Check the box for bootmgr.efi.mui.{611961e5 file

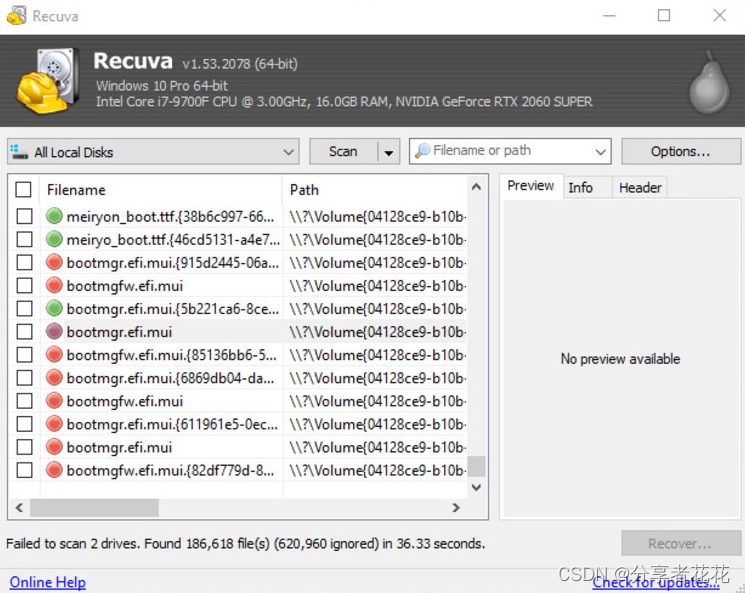point(24,424)
